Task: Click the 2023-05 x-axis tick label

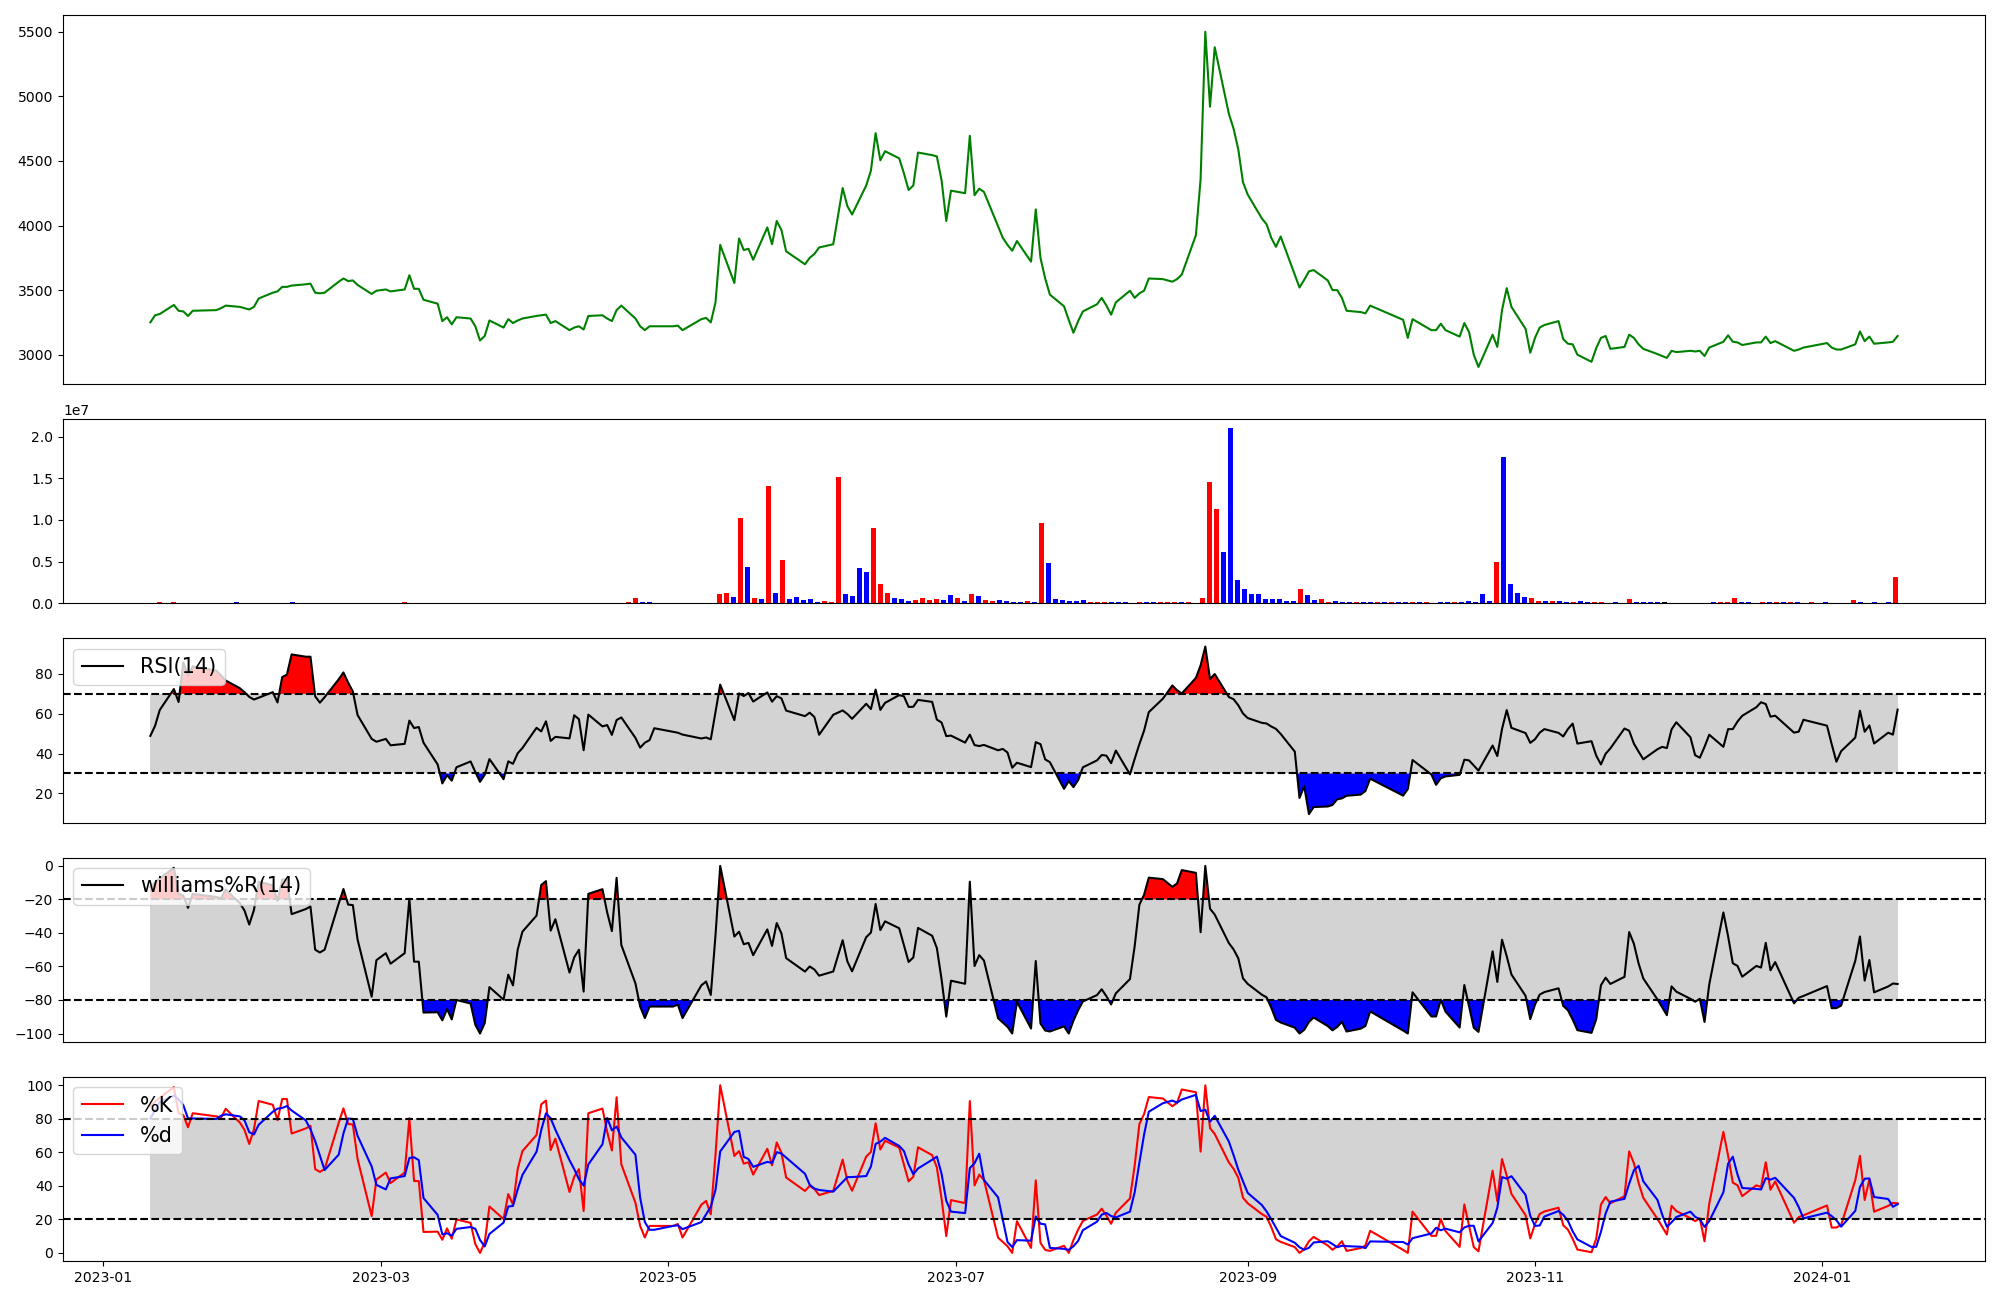Action: pyautogui.click(x=667, y=1277)
